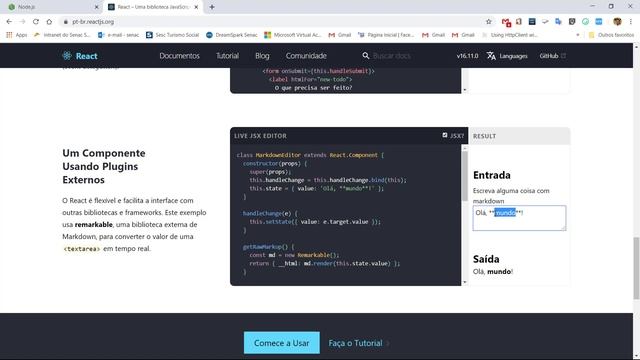The height and width of the screenshot is (360, 640).
Task: Open e-mail - senac bookmark
Action: pyautogui.click(x=118, y=35)
